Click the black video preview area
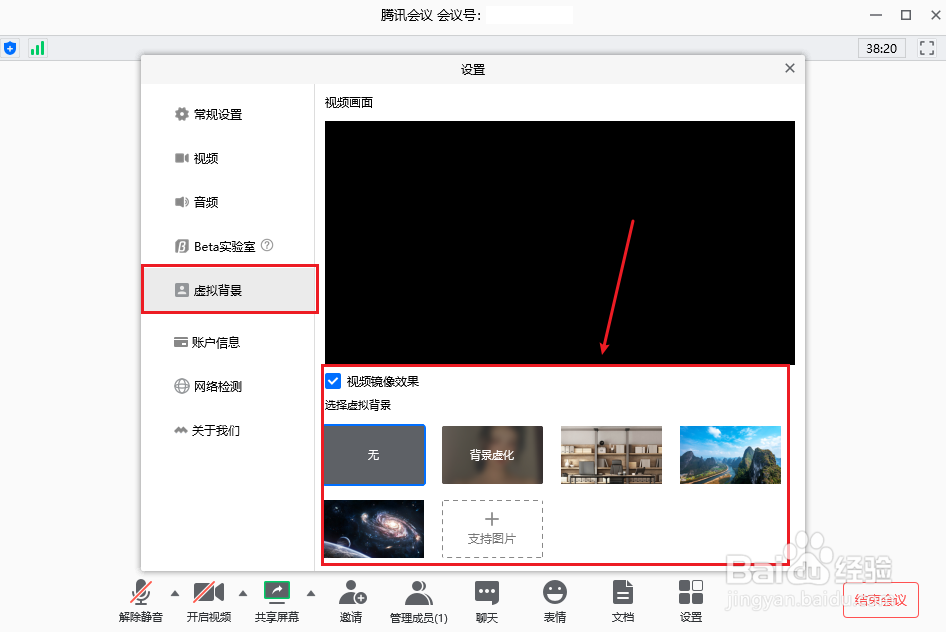946x632 pixels. coord(560,242)
